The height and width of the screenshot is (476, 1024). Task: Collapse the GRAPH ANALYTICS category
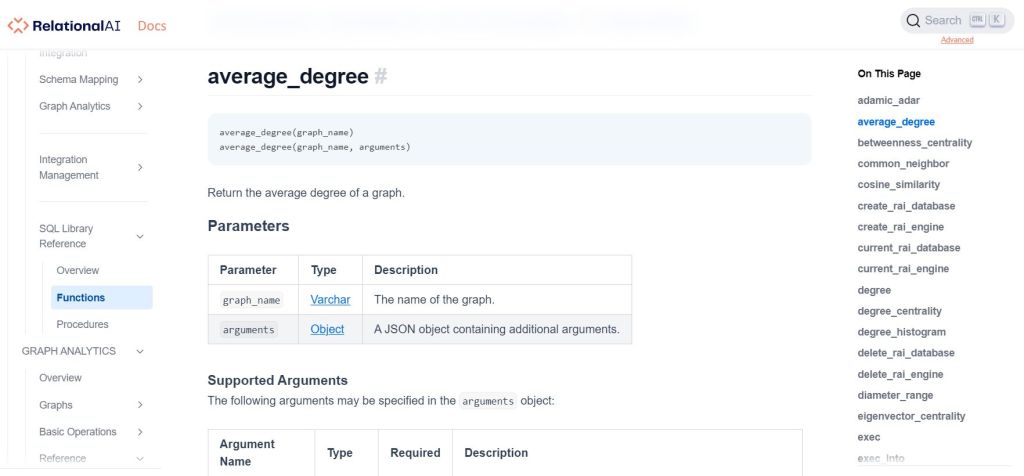tap(140, 351)
